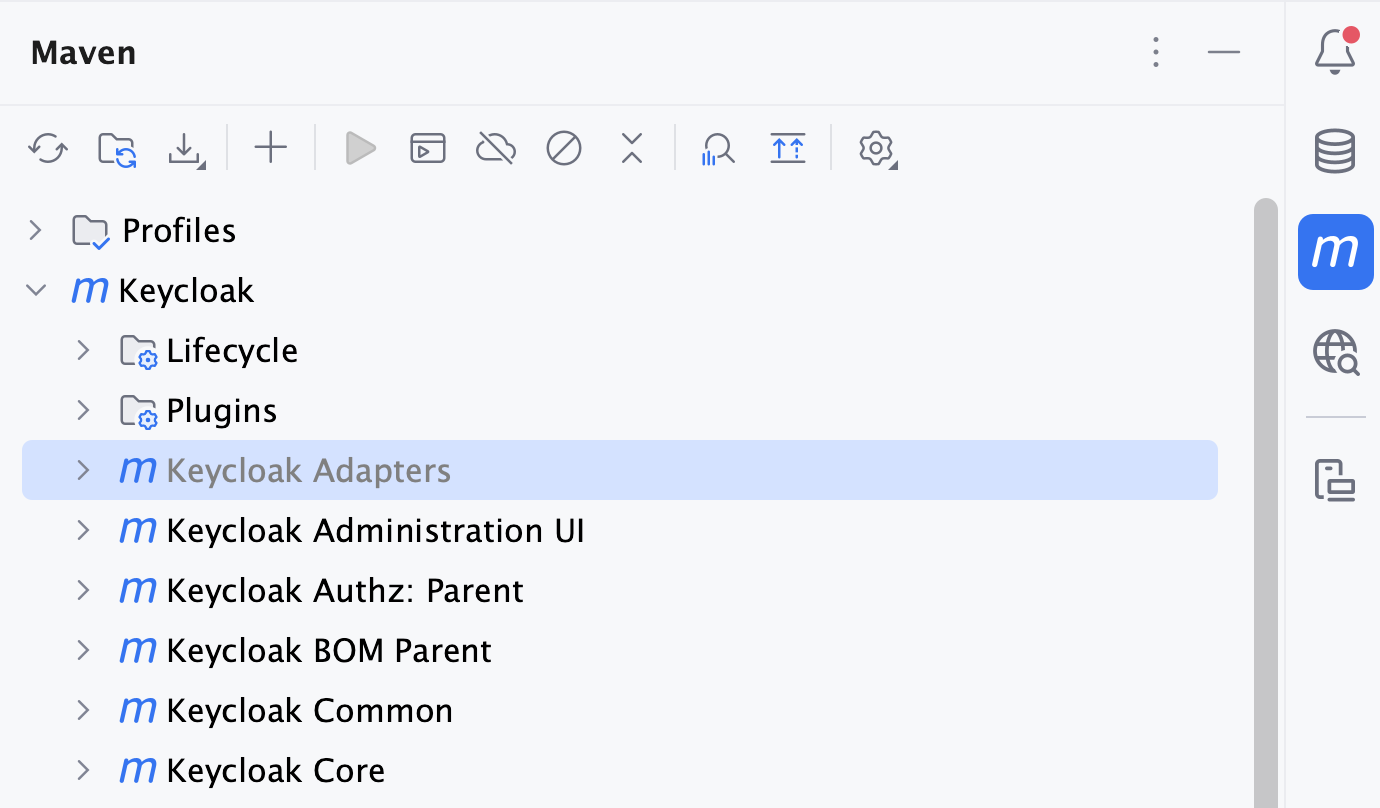Generate sources and update folders for all projects
Screen dimensions: 1380x808
pos(116,148)
